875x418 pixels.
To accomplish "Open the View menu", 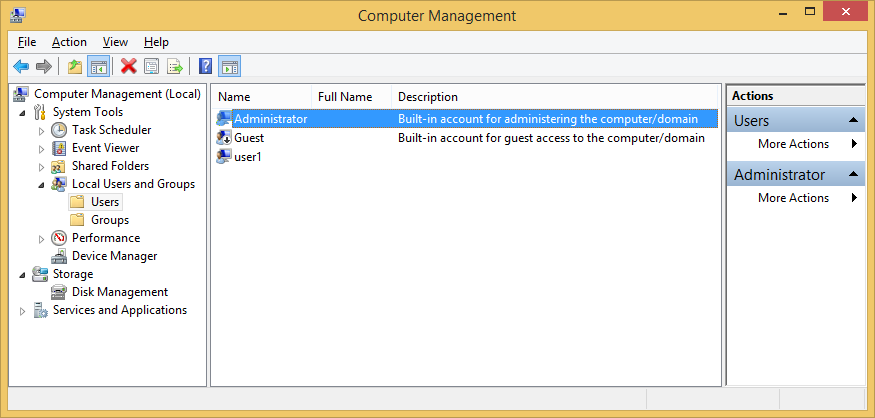I will point(116,42).
